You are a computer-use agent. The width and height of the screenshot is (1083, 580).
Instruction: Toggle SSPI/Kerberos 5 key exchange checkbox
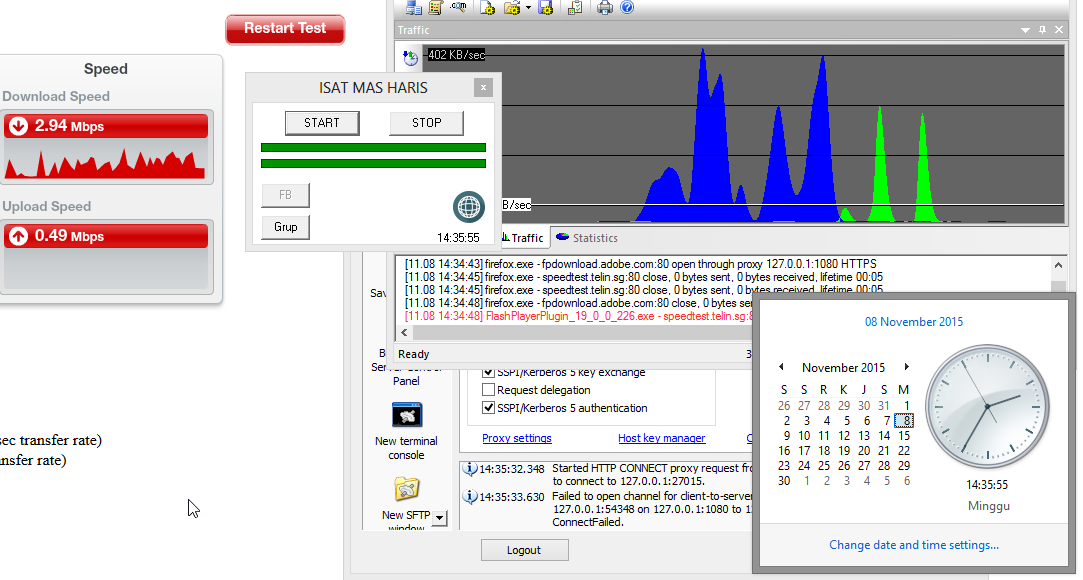(x=488, y=372)
